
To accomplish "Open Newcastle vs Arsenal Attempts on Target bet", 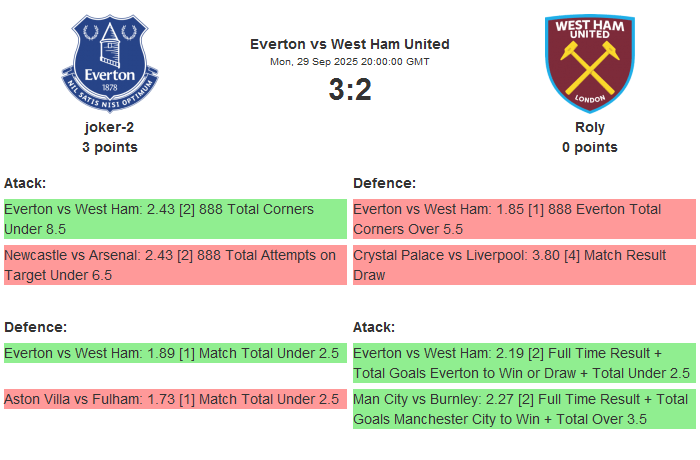I will click(175, 265).
